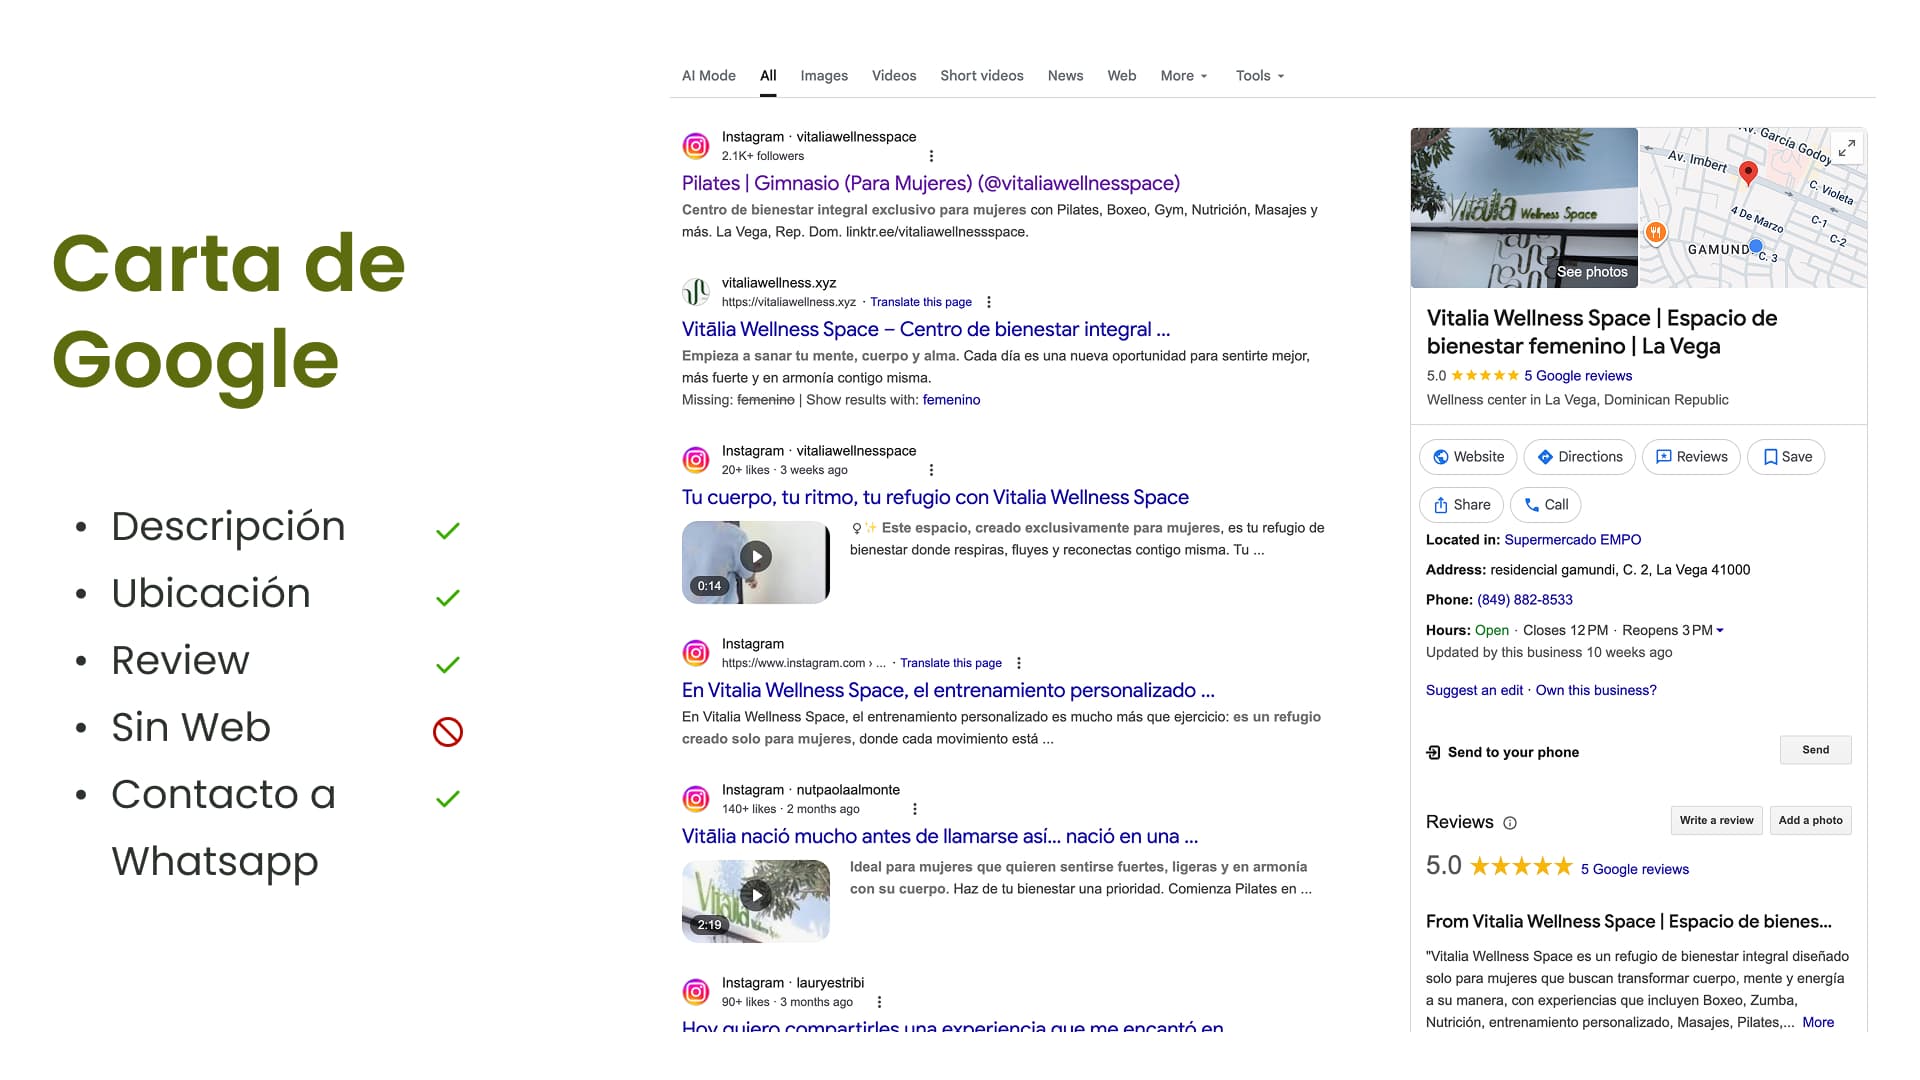Click the orange restaurant marker on the map
Screen dimensions: 1920x1080
1655,233
